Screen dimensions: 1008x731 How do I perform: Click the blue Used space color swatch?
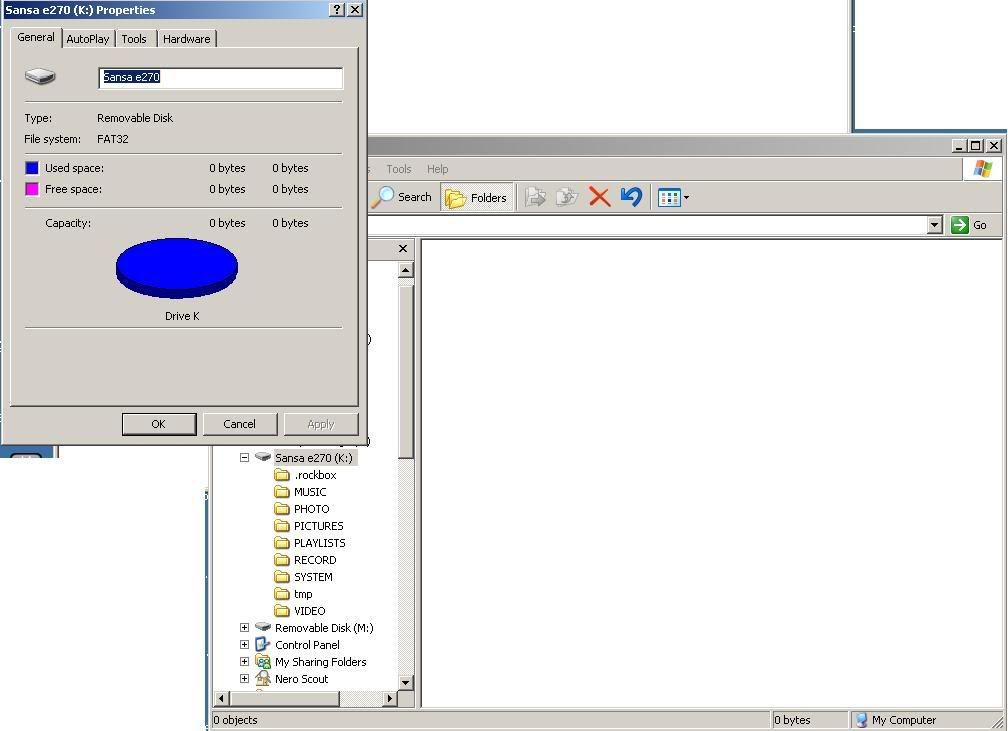32,168
